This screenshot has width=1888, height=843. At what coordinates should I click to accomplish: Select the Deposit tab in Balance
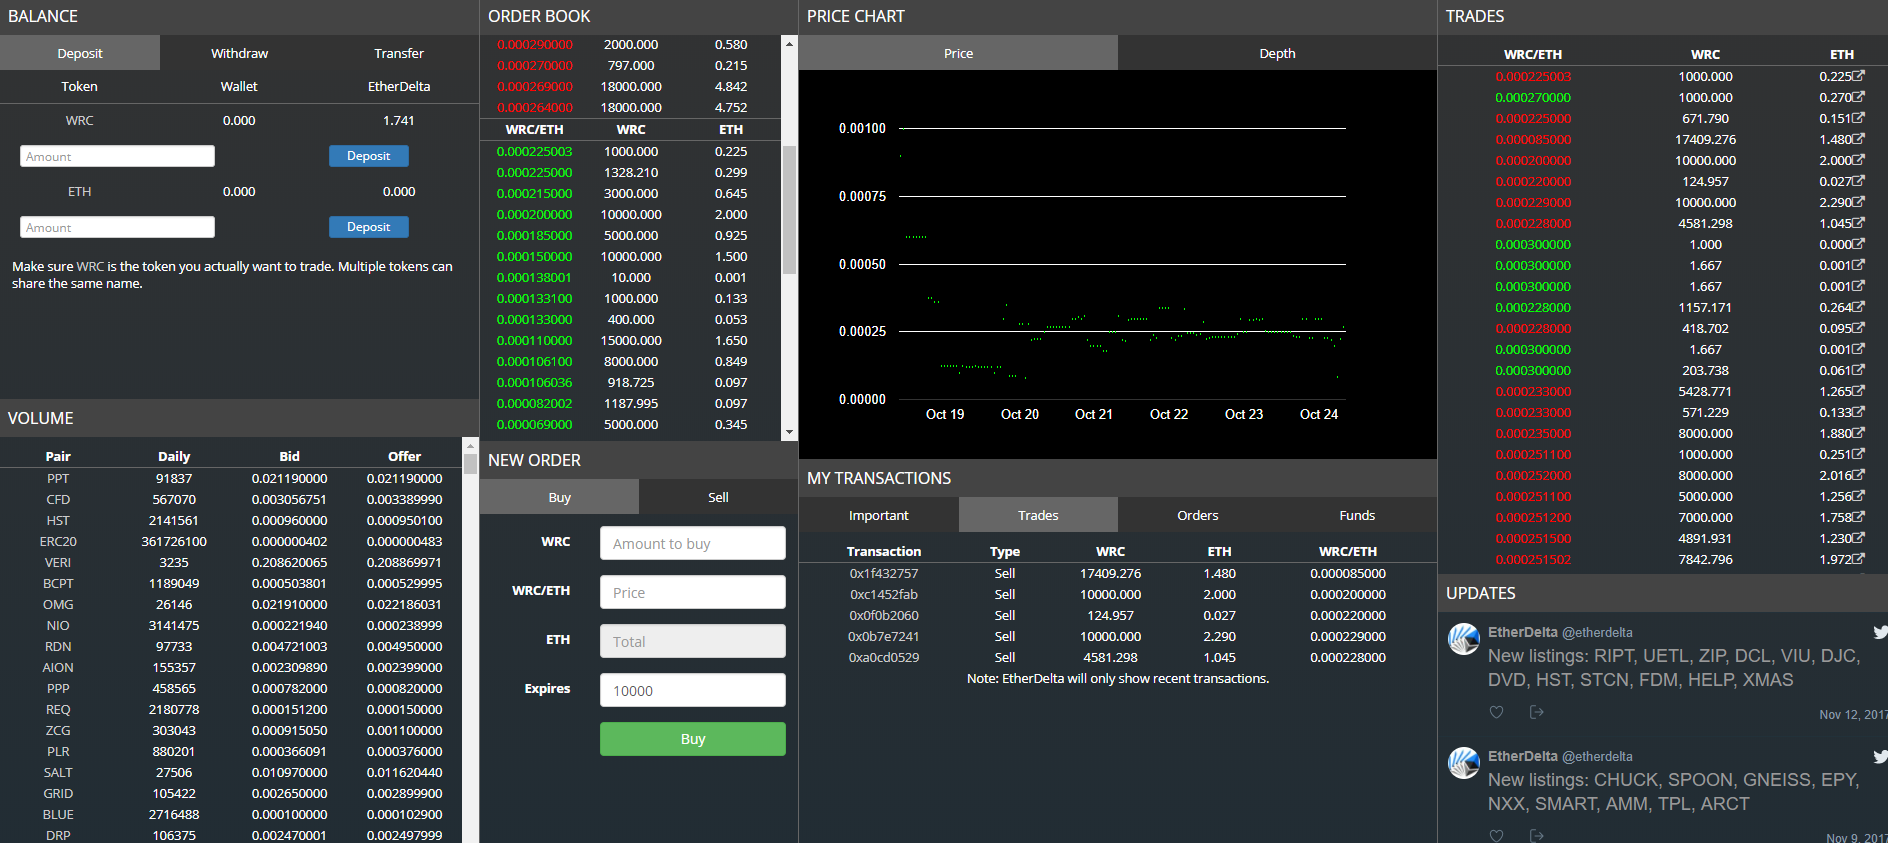tap(80, 53)
